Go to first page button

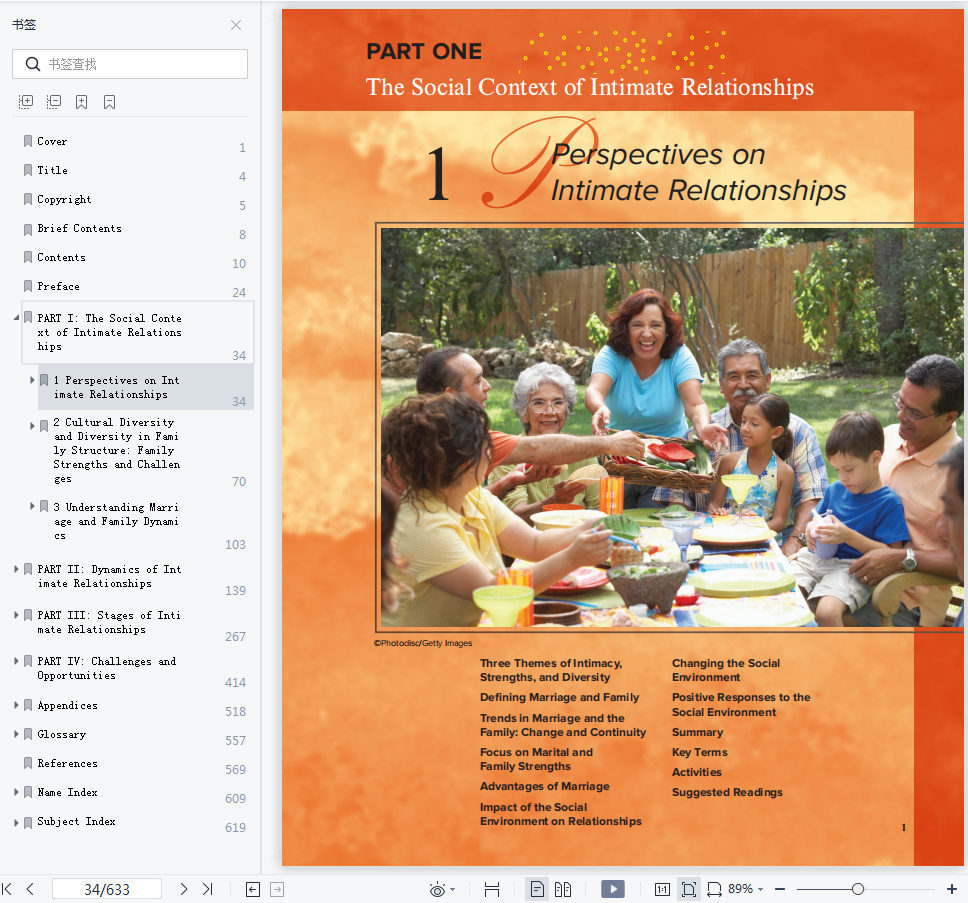[7, 889]
